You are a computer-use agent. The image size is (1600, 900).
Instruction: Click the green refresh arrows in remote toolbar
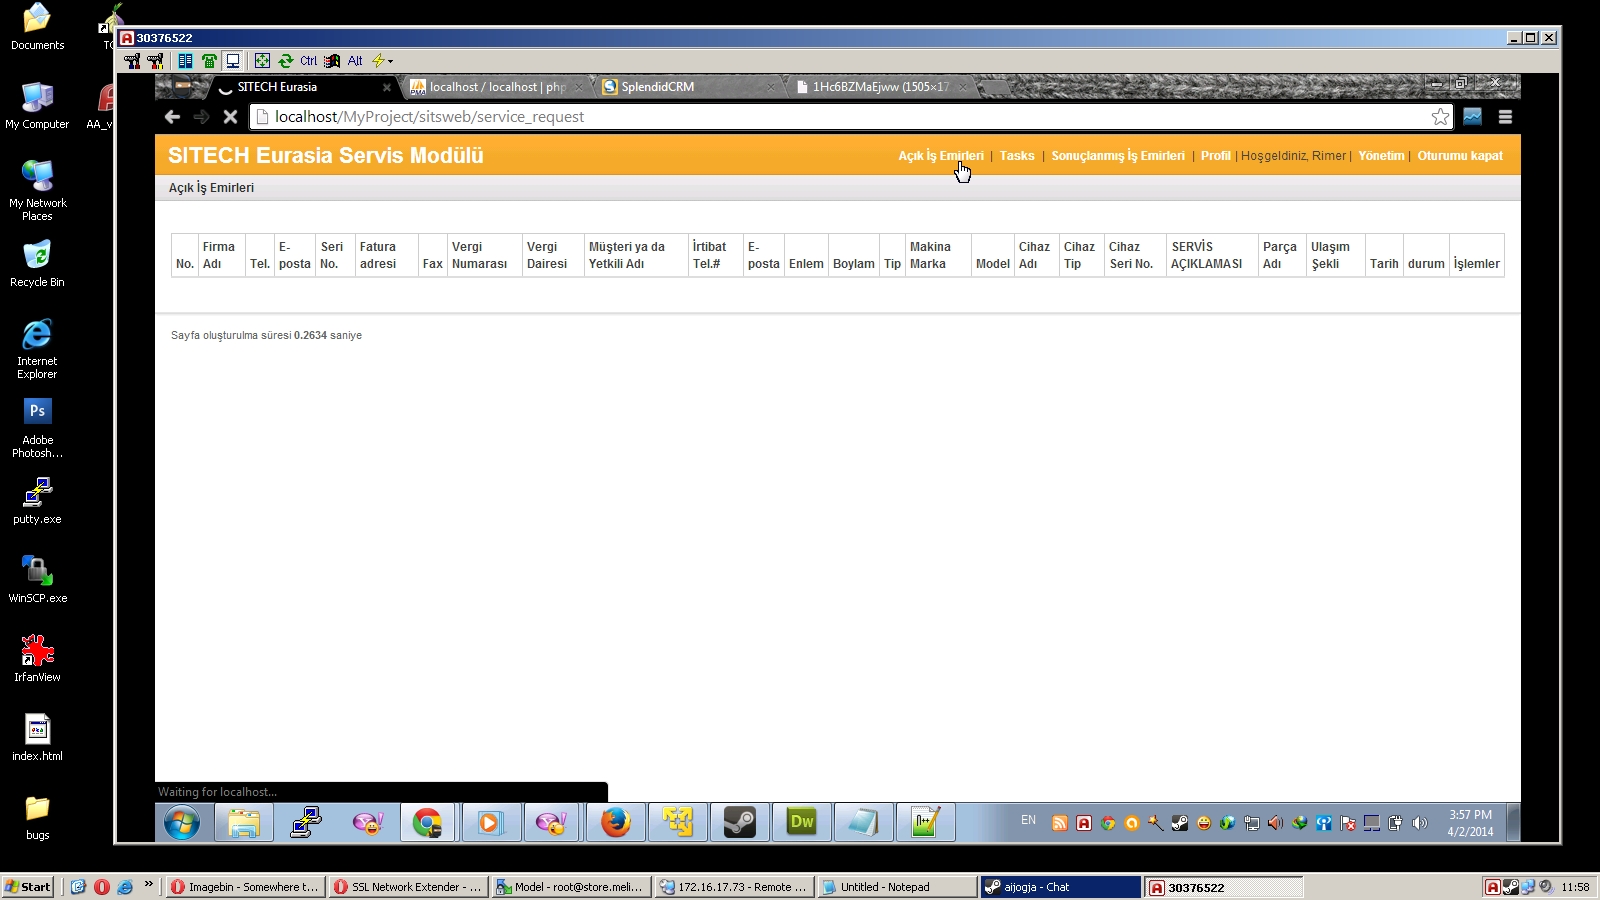pos(286,61)
